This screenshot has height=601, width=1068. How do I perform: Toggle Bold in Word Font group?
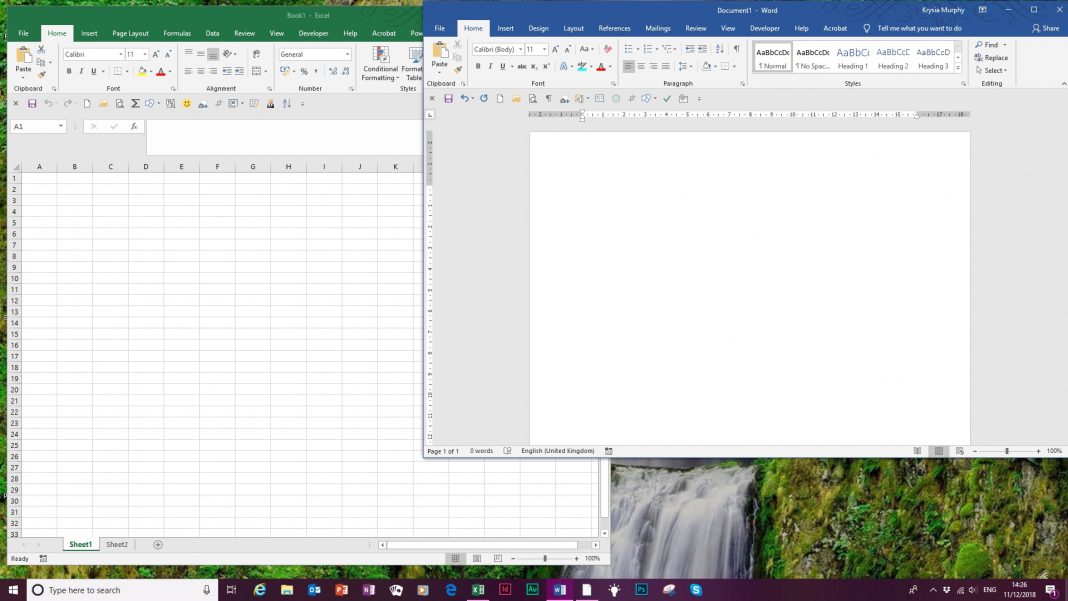[478, 67]
